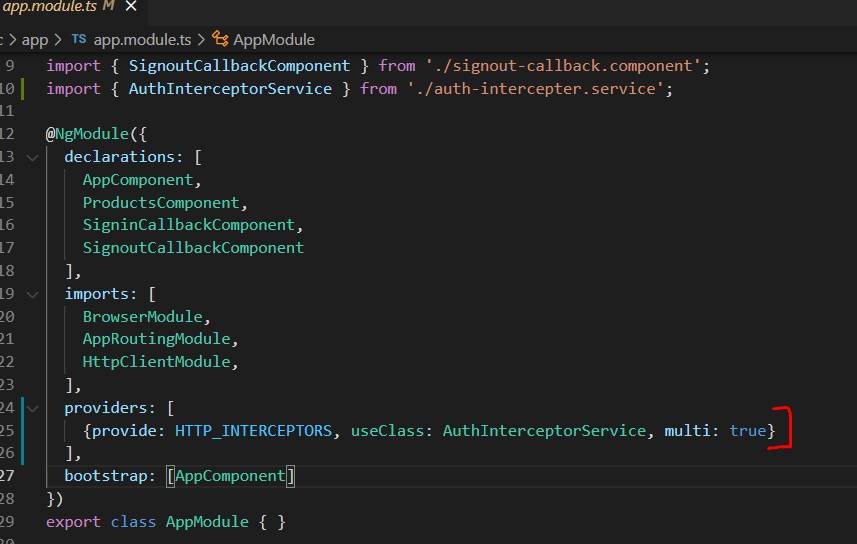The width and height of the screenshot is (857, 544).
Task: Click the 'true' value after multi
Action: click(748, 431)
